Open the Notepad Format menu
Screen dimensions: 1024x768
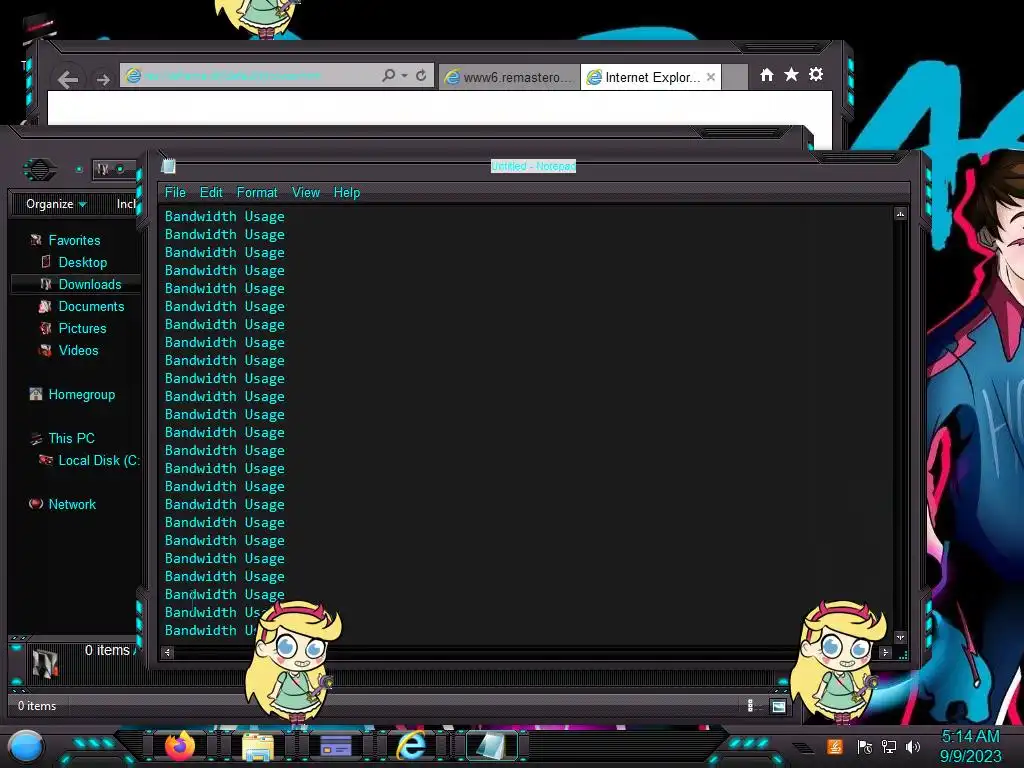click(x=257, y=193)
